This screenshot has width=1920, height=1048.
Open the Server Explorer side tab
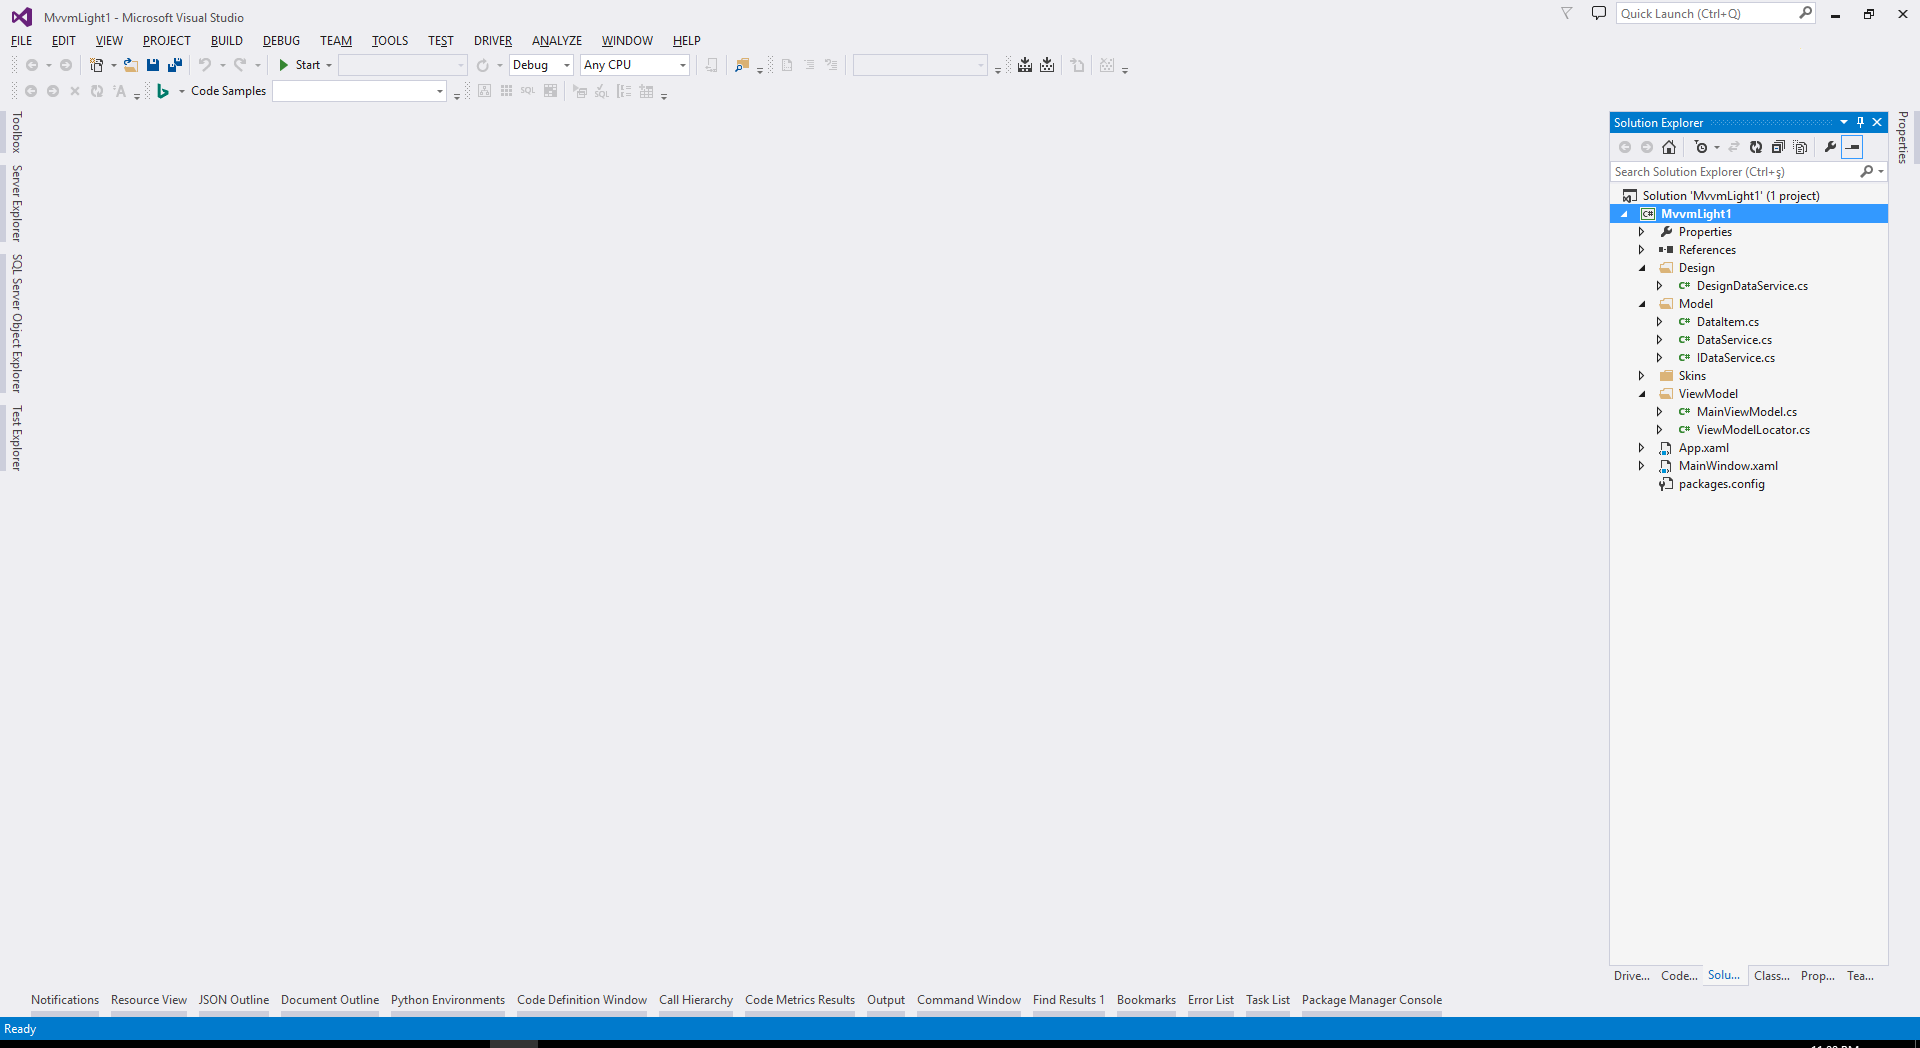coord(16,203)
